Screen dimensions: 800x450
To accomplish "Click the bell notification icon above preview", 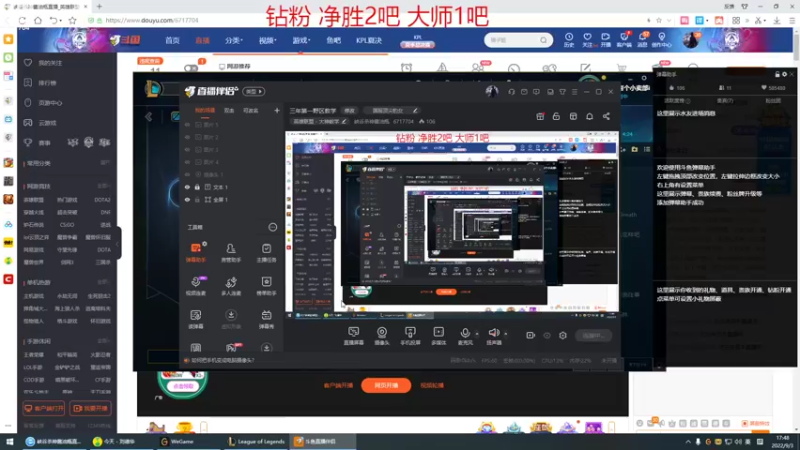I will [x=589, y=116].
